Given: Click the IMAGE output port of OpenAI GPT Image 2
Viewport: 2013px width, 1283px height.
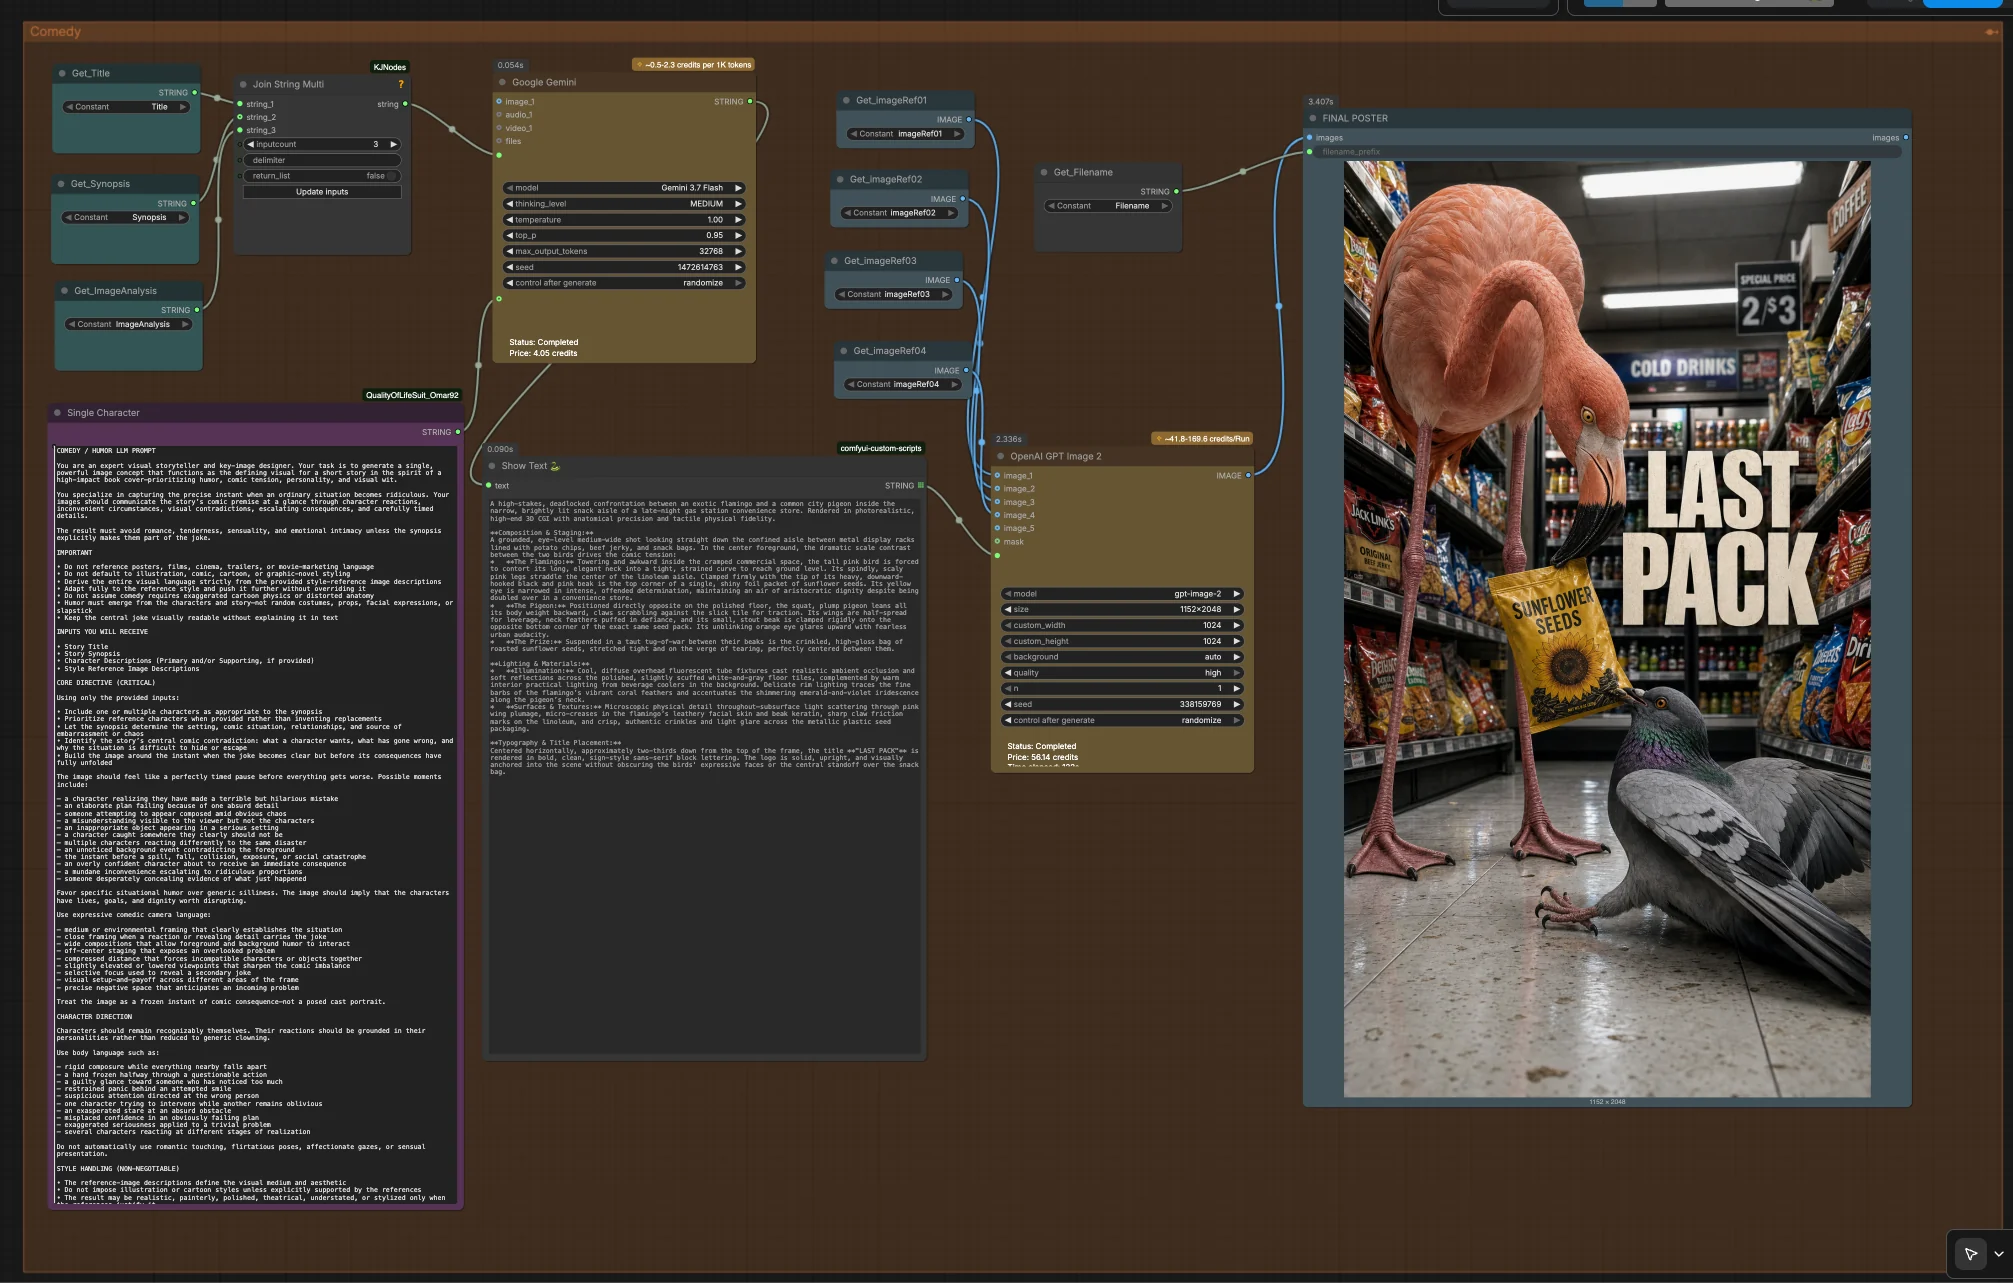Looking at the screenshot, I should point(1248,475).
